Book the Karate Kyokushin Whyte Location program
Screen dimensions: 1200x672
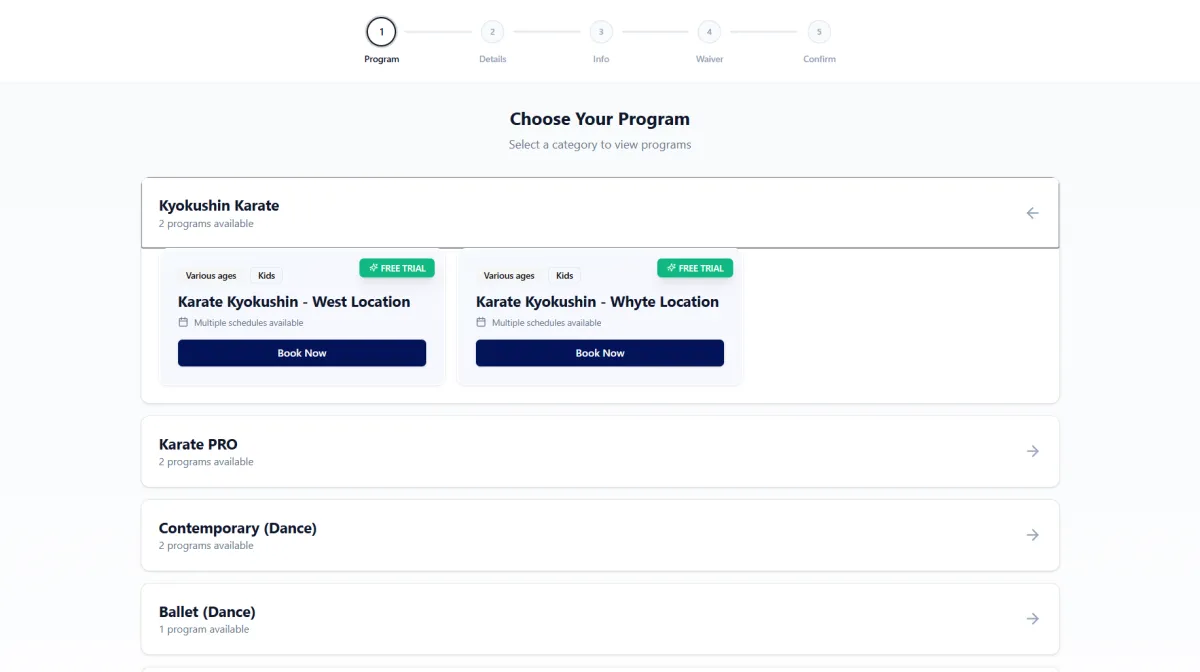tap(599, 353)
